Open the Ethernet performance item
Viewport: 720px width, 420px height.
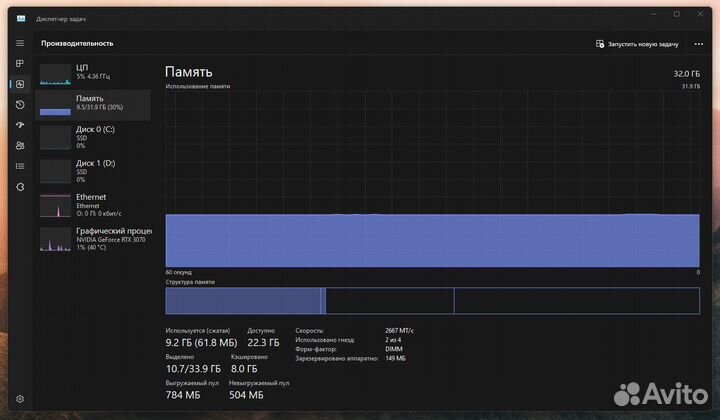pyautogui.click(x=93, y=204)
